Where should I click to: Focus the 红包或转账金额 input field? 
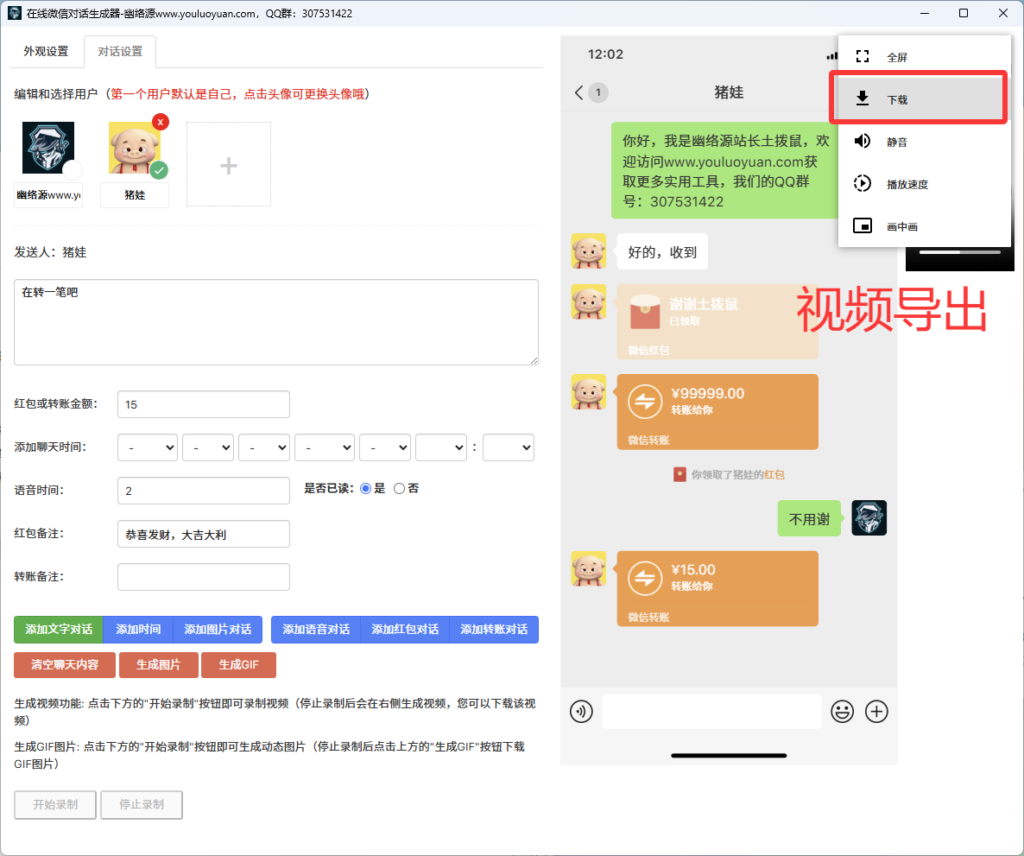point(203,404)
